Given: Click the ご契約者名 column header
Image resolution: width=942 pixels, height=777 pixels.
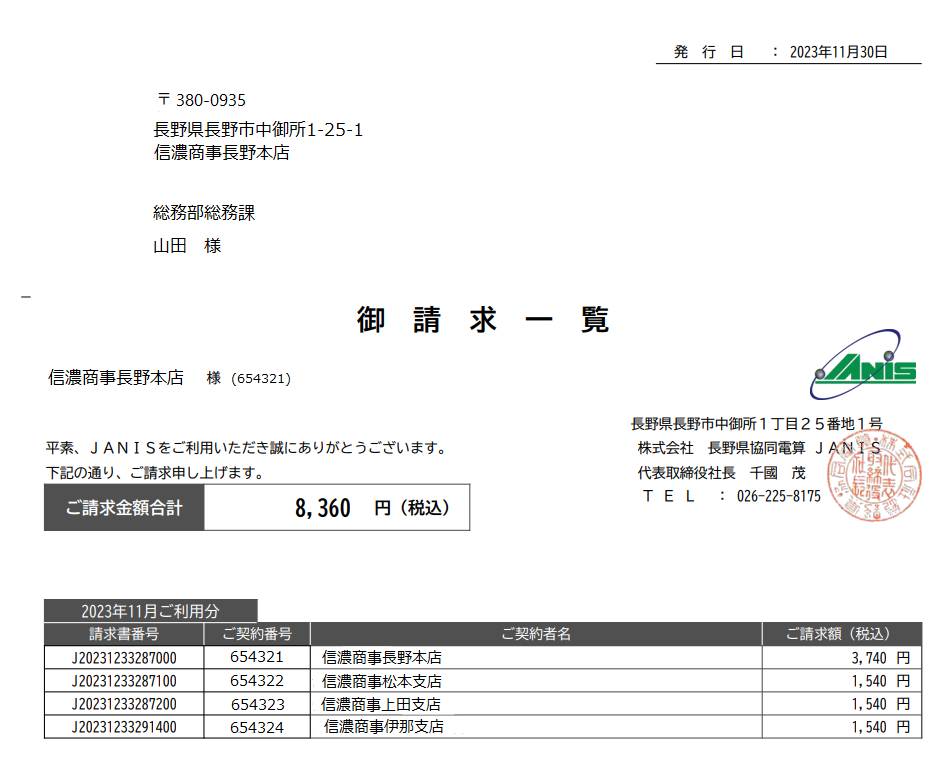Looking at the screenshot, I should point(535,634).
